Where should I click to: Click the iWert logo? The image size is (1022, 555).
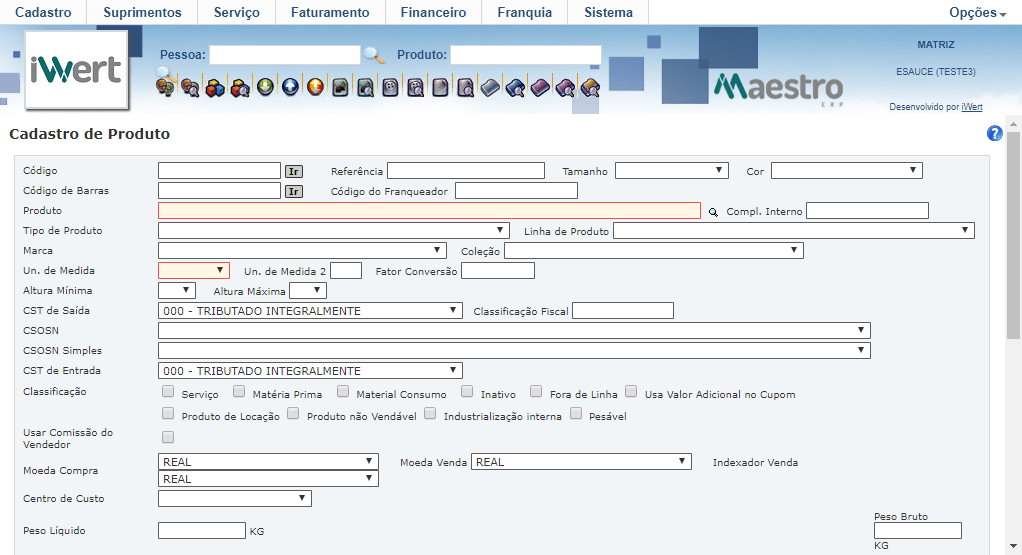click(76, 70)
